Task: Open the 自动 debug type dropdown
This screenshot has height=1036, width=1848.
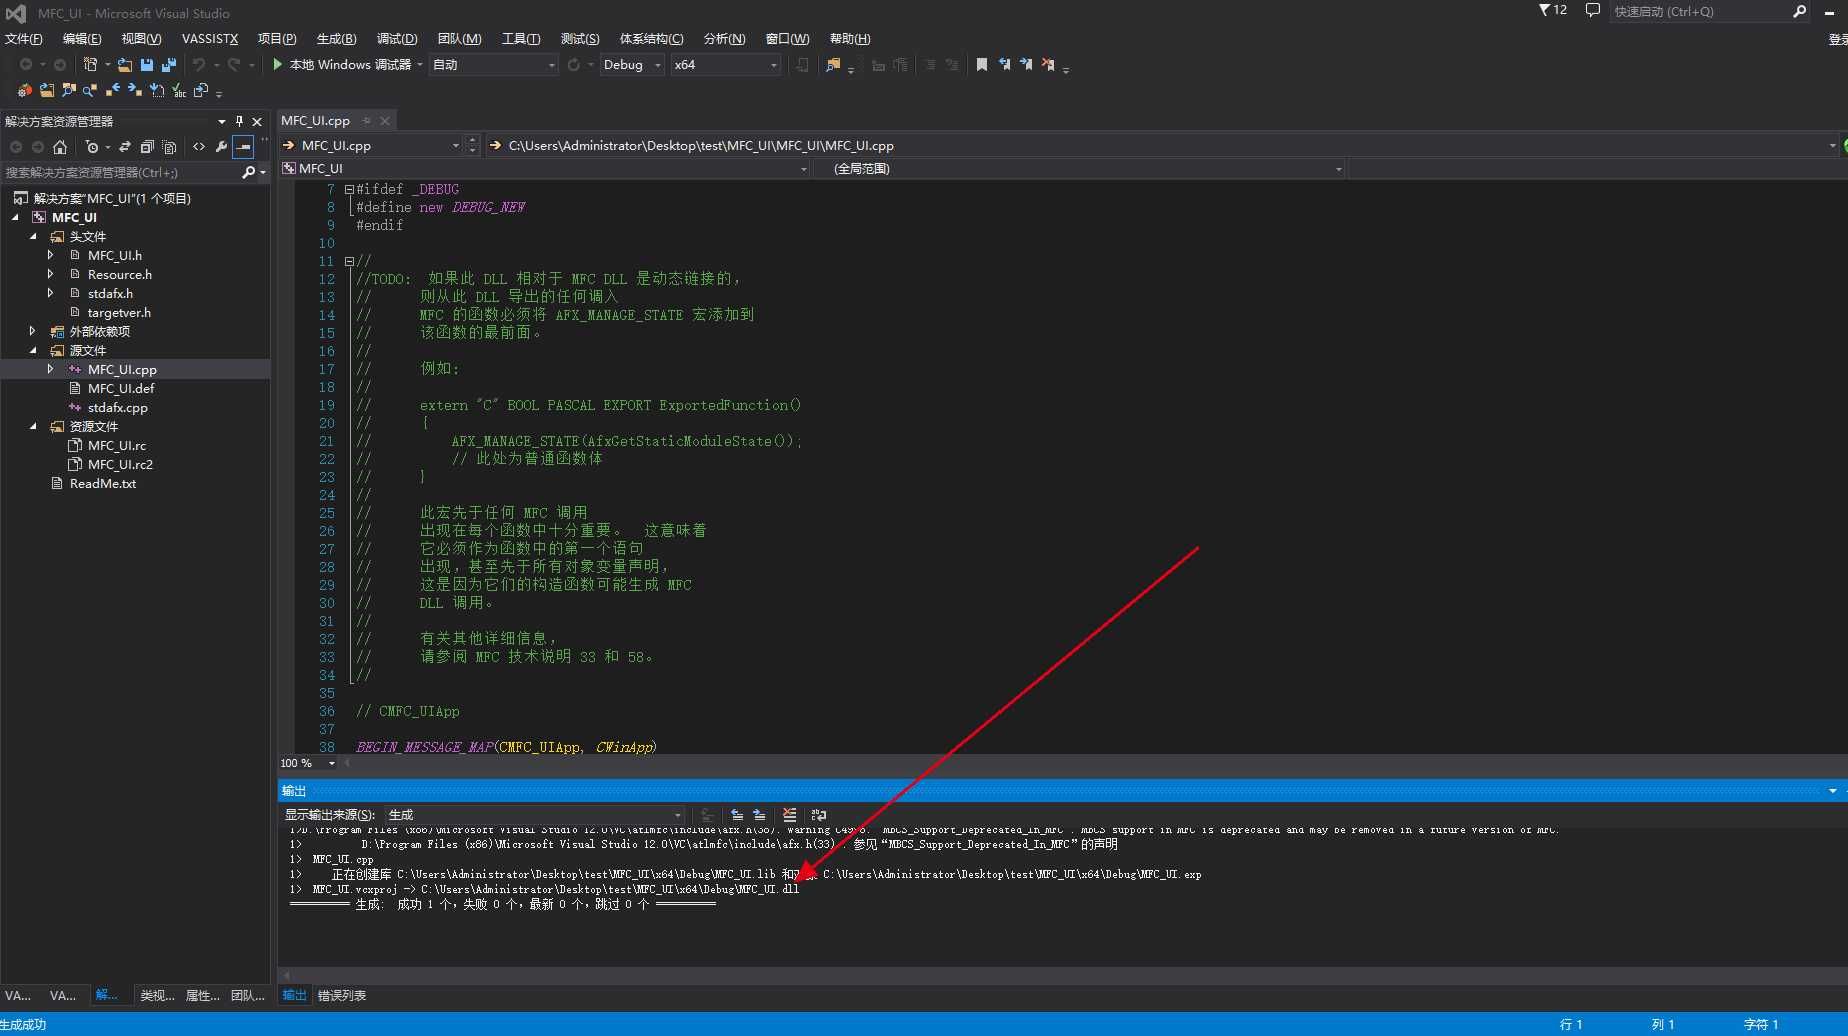Action: (494, 64)
